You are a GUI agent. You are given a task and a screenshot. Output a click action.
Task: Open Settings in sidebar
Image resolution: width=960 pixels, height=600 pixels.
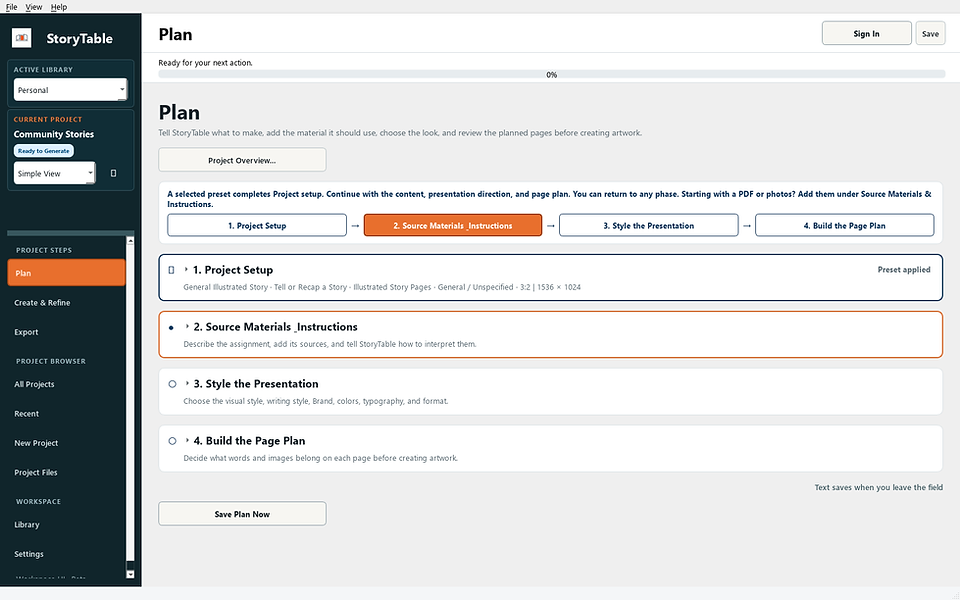pos(66,553)
